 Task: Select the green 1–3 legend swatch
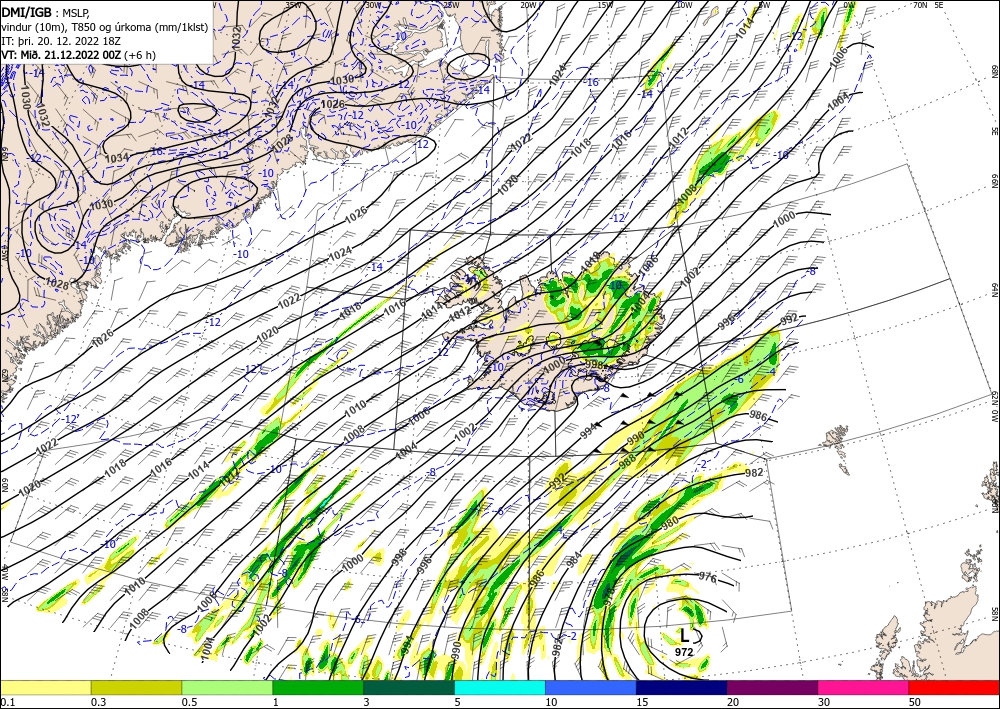point(318,687)
